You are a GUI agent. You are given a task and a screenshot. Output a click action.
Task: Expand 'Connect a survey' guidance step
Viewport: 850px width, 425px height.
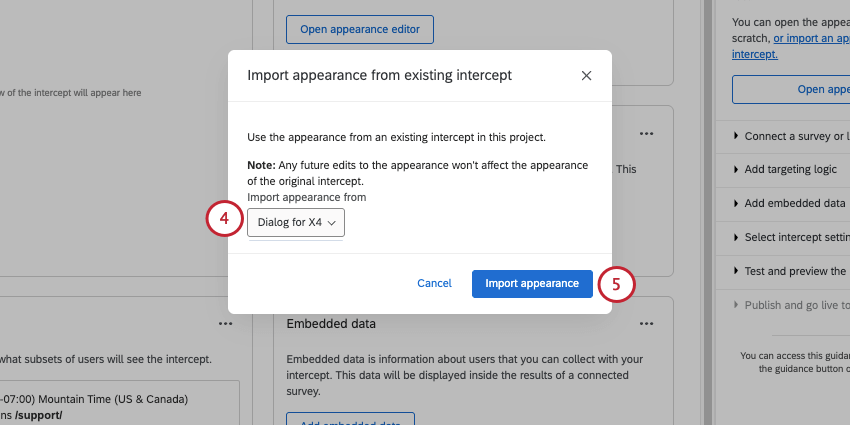(790, 136)
